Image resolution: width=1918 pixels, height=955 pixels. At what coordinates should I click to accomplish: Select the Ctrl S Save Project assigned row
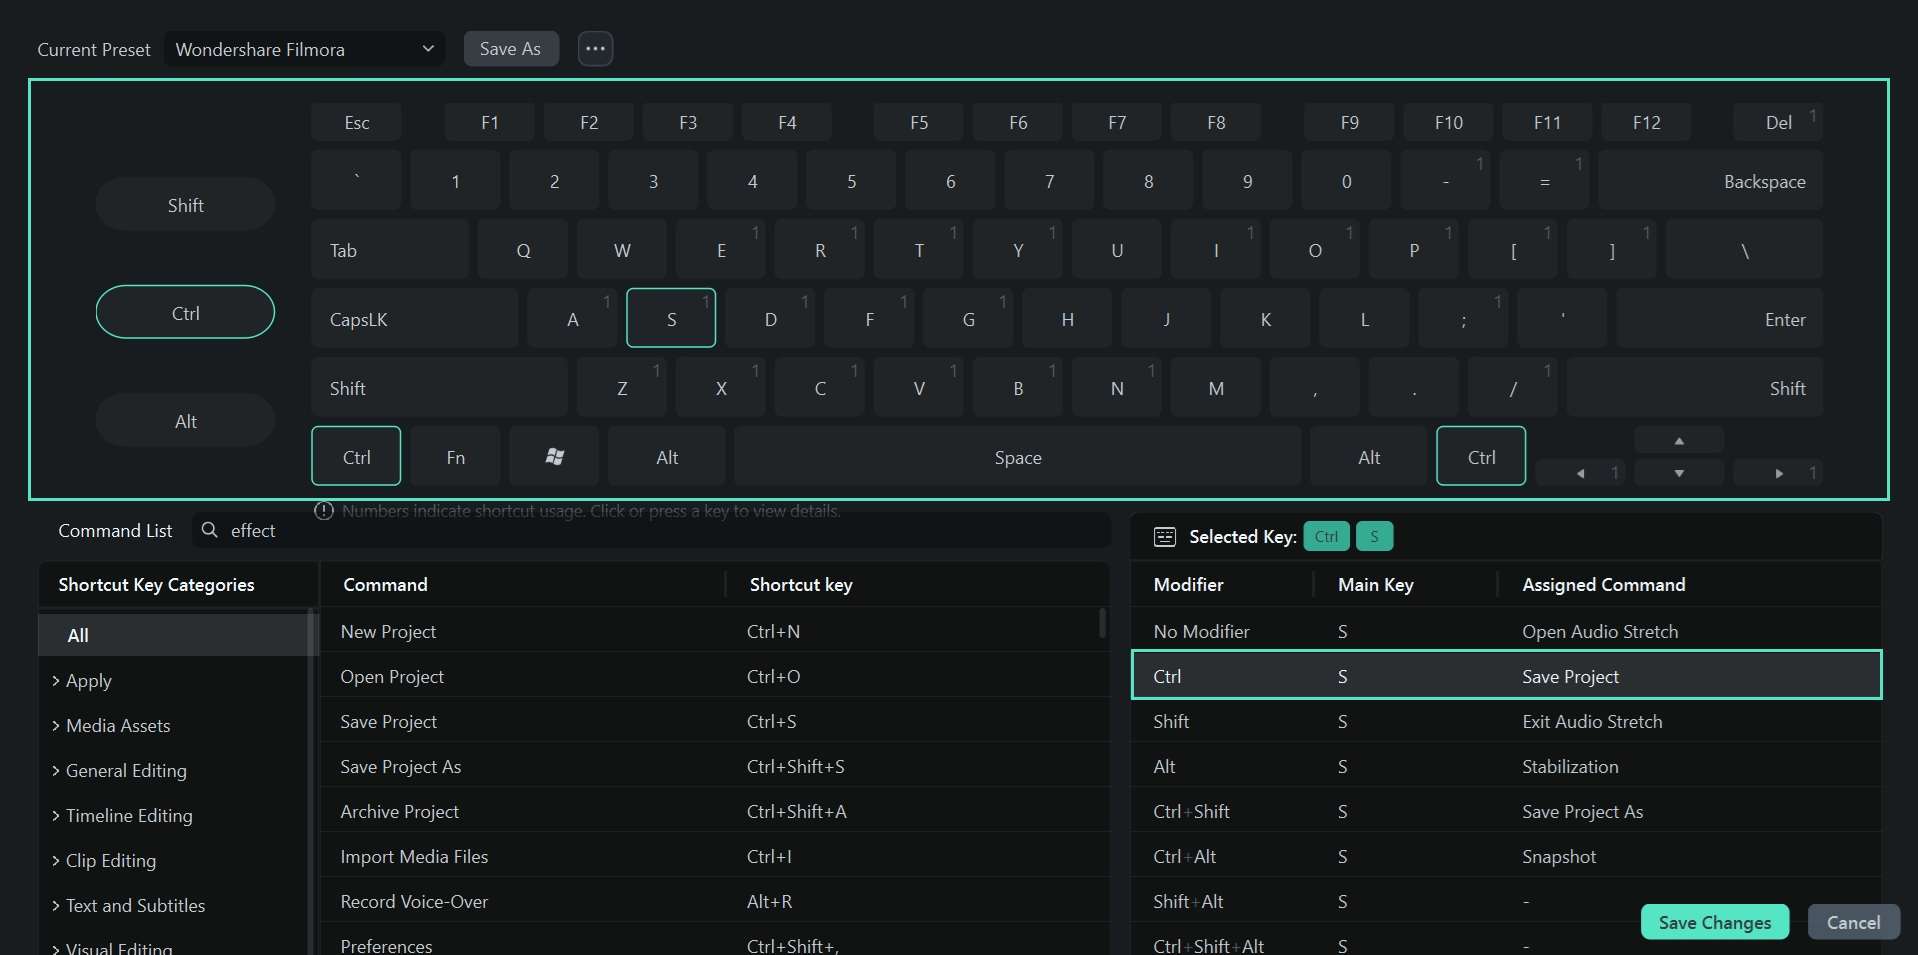1506,675
